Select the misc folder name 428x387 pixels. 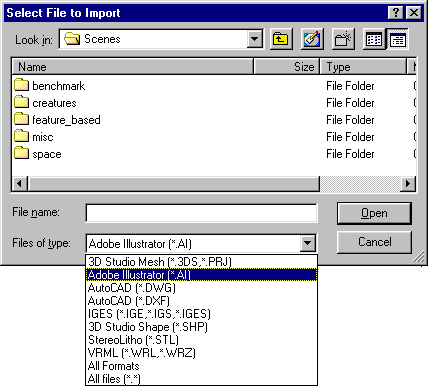[x=43, y=137]
